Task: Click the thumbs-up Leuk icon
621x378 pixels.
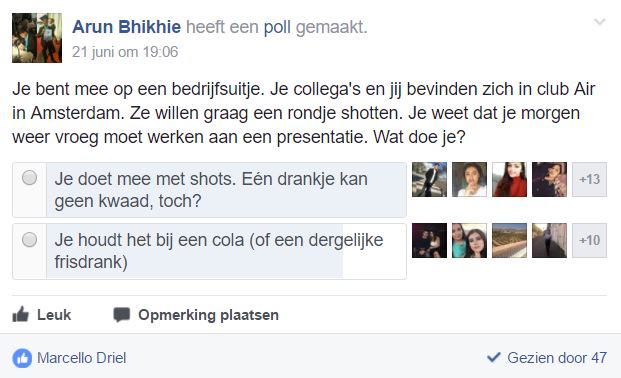Action: click(21, 315)
